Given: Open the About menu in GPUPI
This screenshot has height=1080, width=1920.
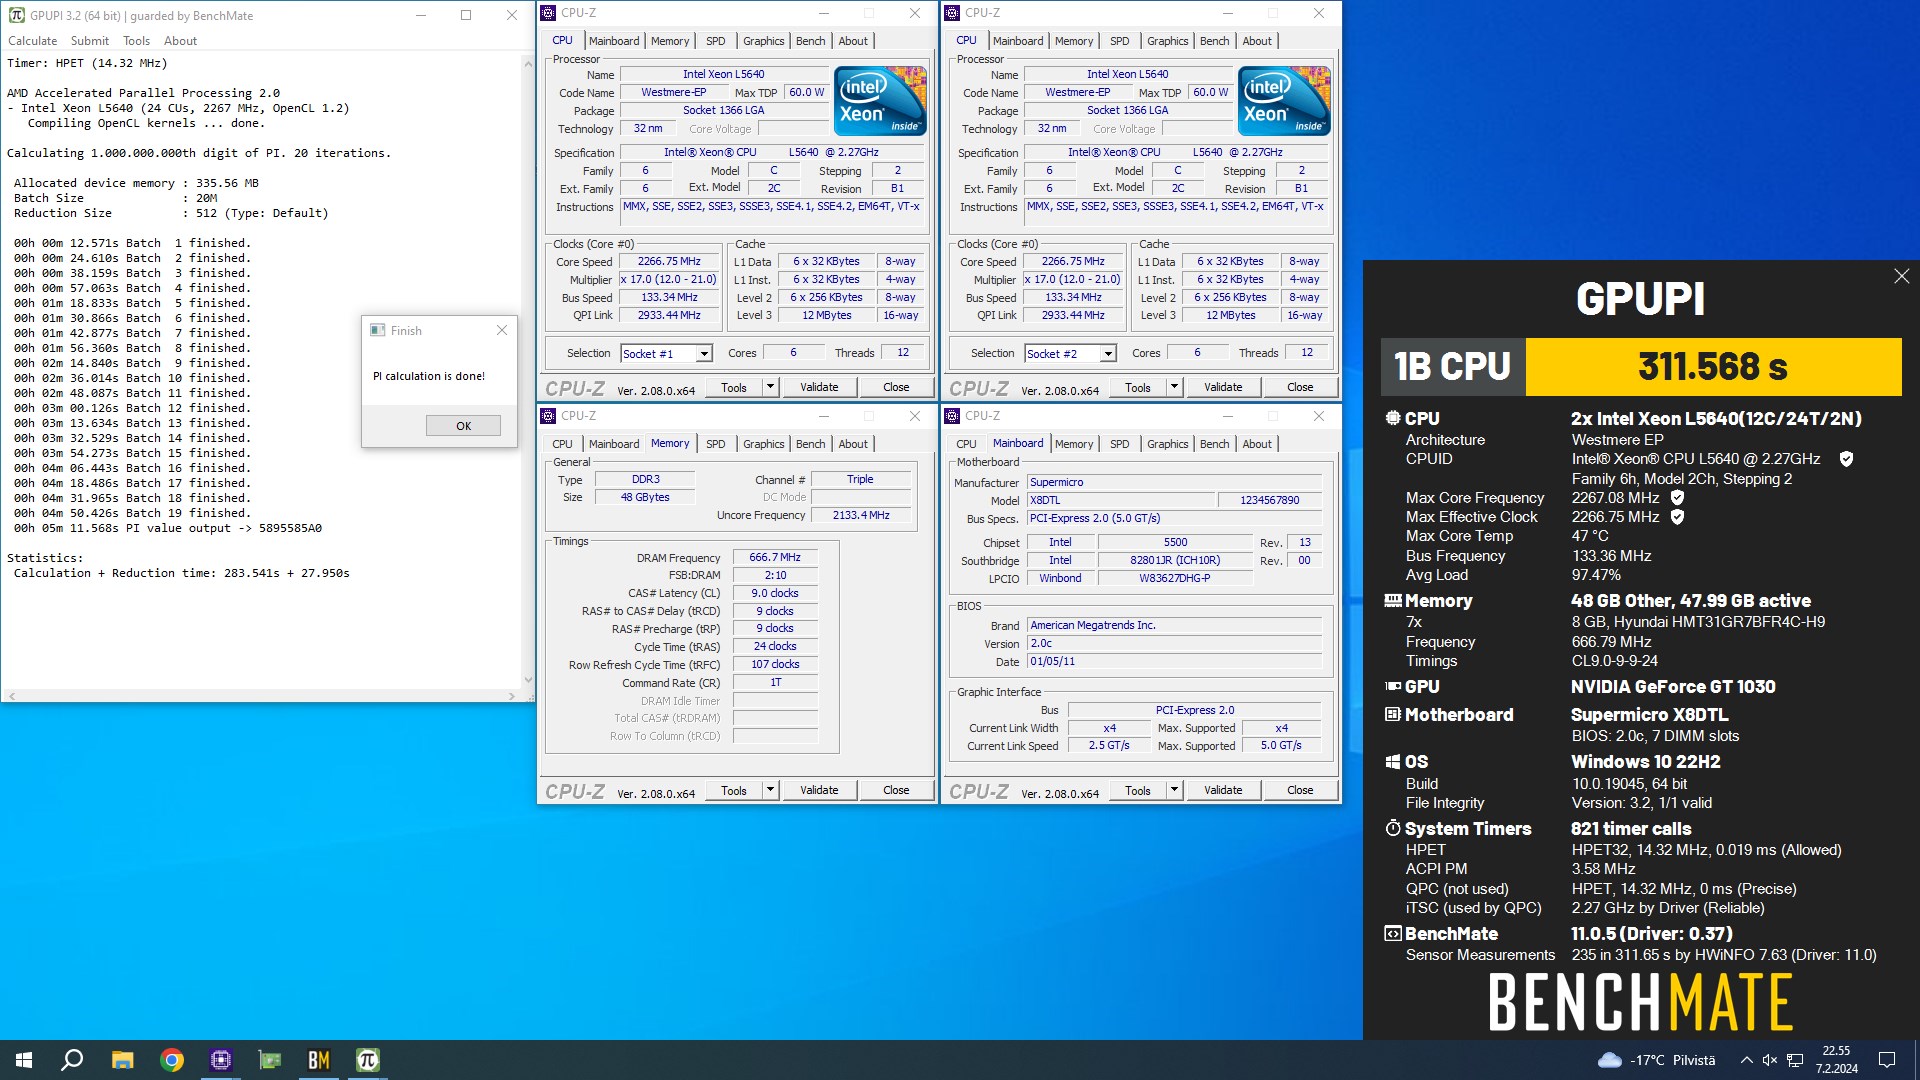Looking at the screenshot, I should pyautogui.click(x=180, y=41).
